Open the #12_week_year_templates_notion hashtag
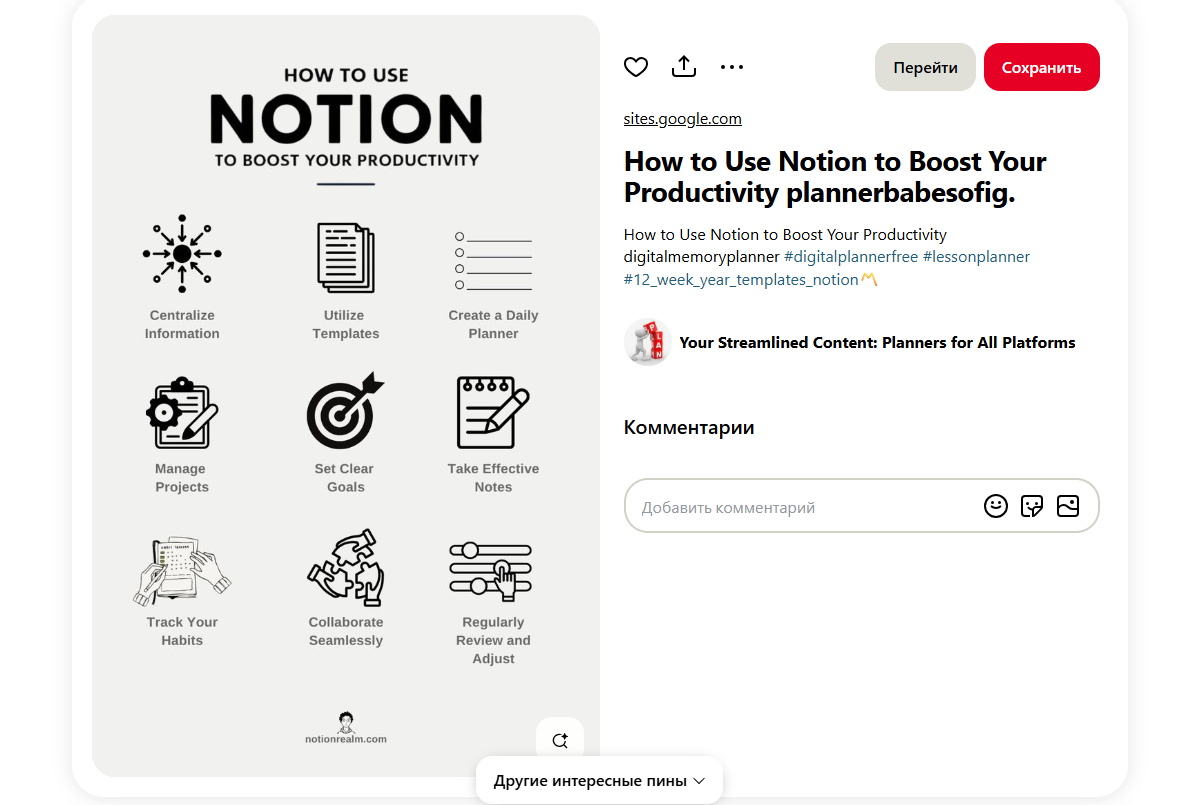Viewport: 1198px width, 805px height. pos(741,280)
